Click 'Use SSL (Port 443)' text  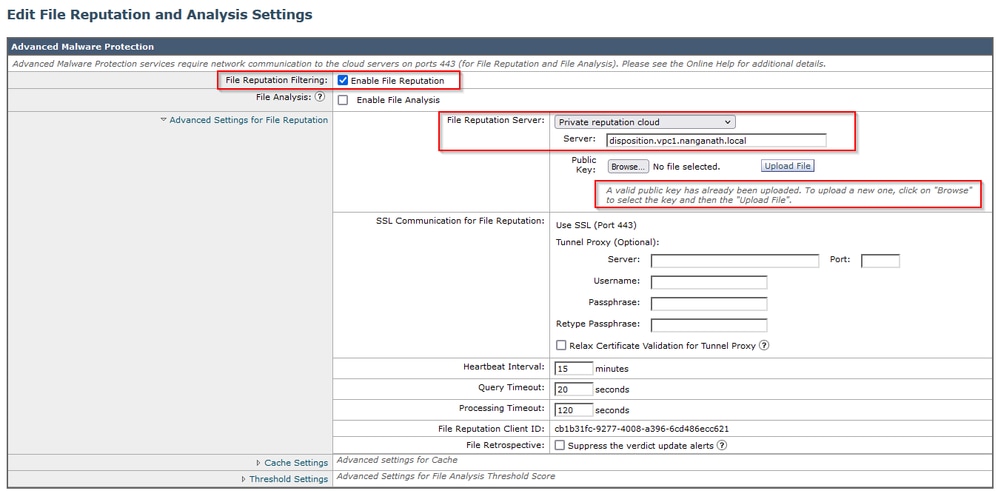coord(596,225)
